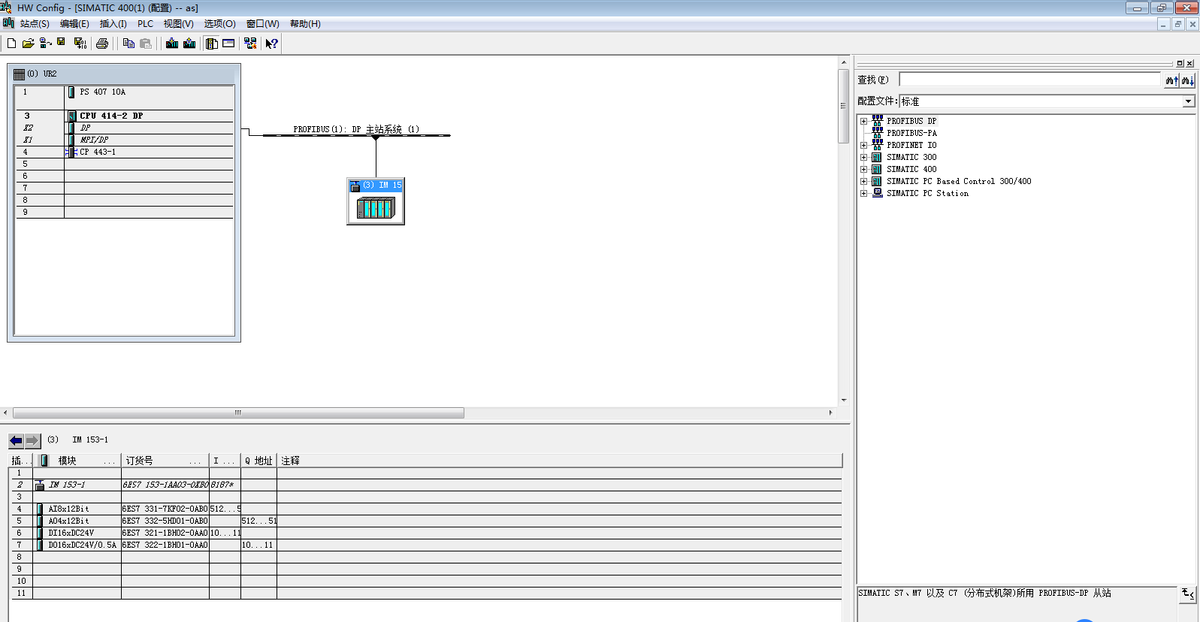Click the context Help arrow icon
Image resolution: width=1200 pixels, height=622 pixels.
pos(271,43)
